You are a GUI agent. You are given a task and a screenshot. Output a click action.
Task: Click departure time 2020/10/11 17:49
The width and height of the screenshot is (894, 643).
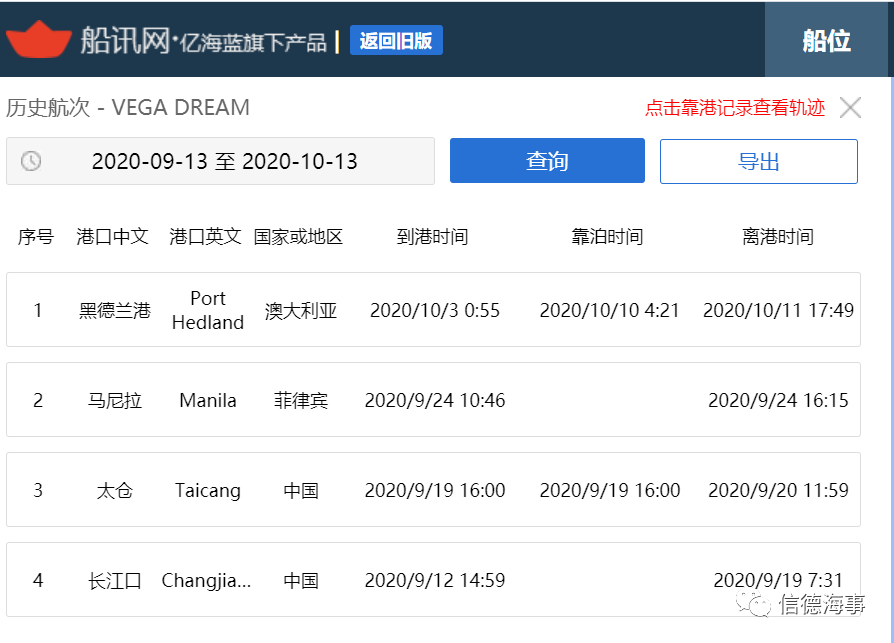778,311
